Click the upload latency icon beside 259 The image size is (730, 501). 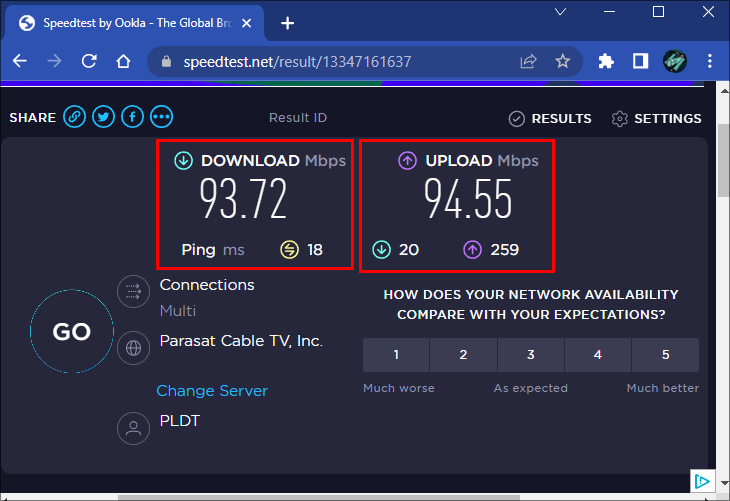pos(472,250)
